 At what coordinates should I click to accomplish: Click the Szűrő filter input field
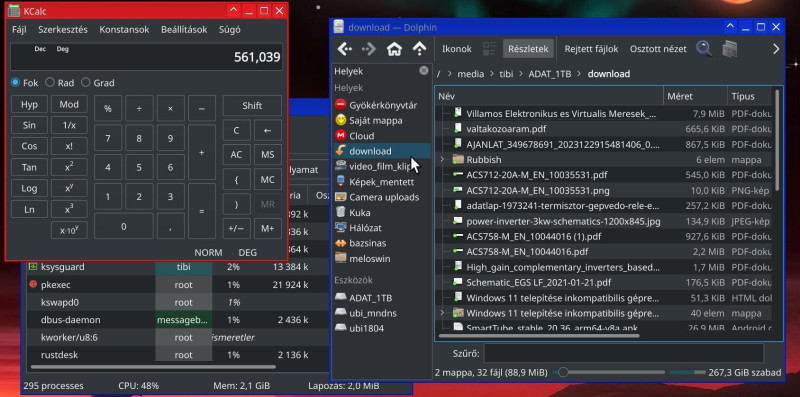click(623, 353)
